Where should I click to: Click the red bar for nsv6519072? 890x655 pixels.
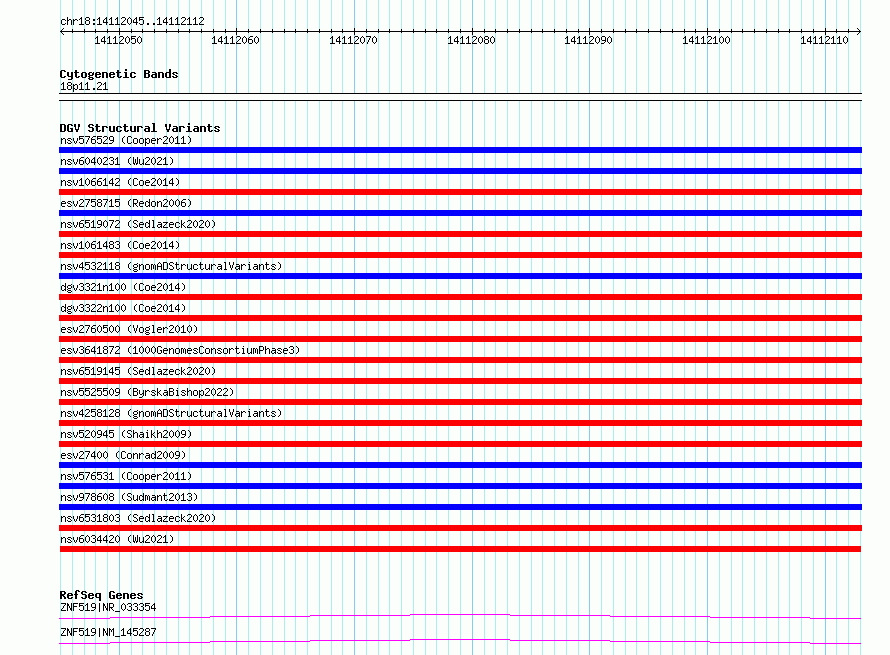(x=460, y=234)
